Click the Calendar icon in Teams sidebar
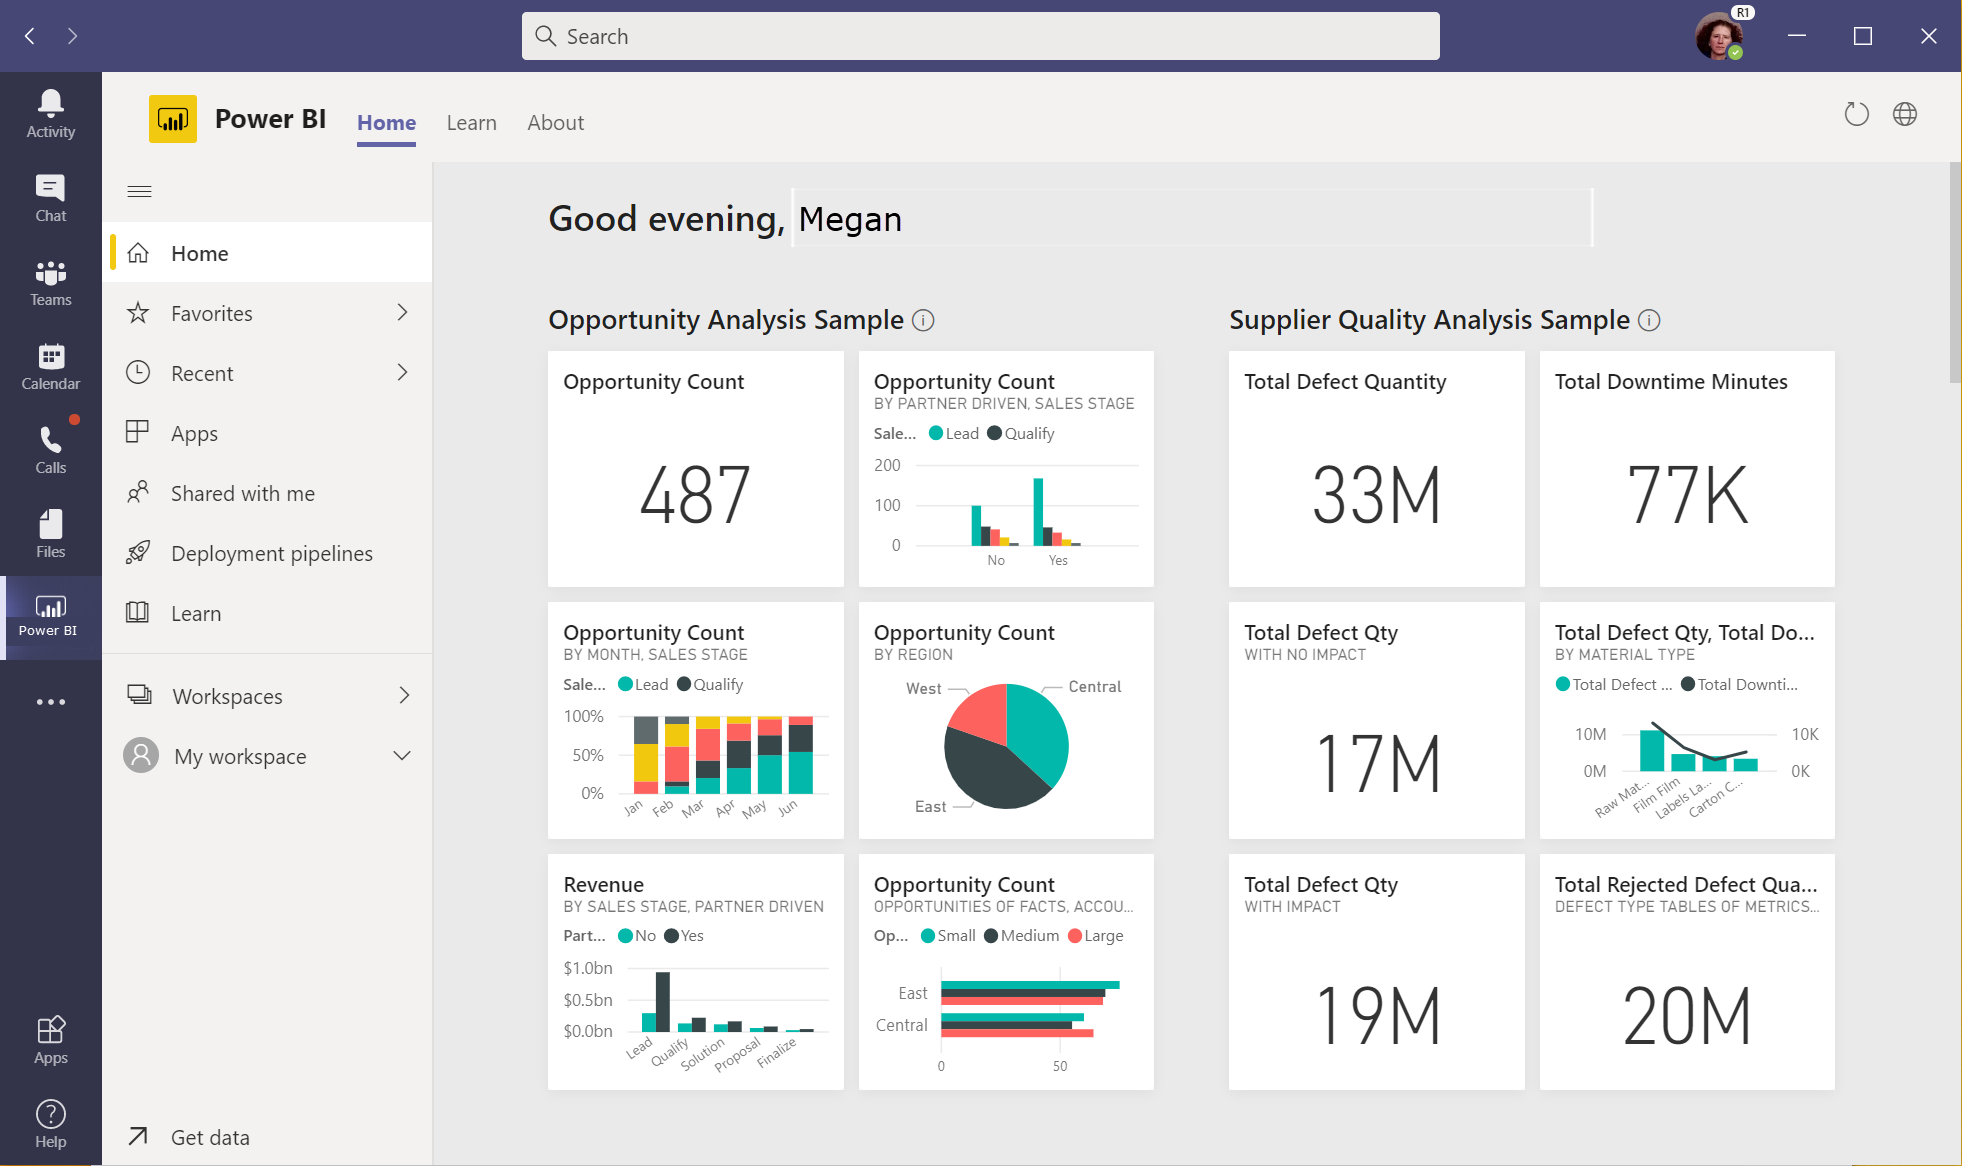Screen dimensions: 1962x1166 pyautogui.click(x=49, y=357)
